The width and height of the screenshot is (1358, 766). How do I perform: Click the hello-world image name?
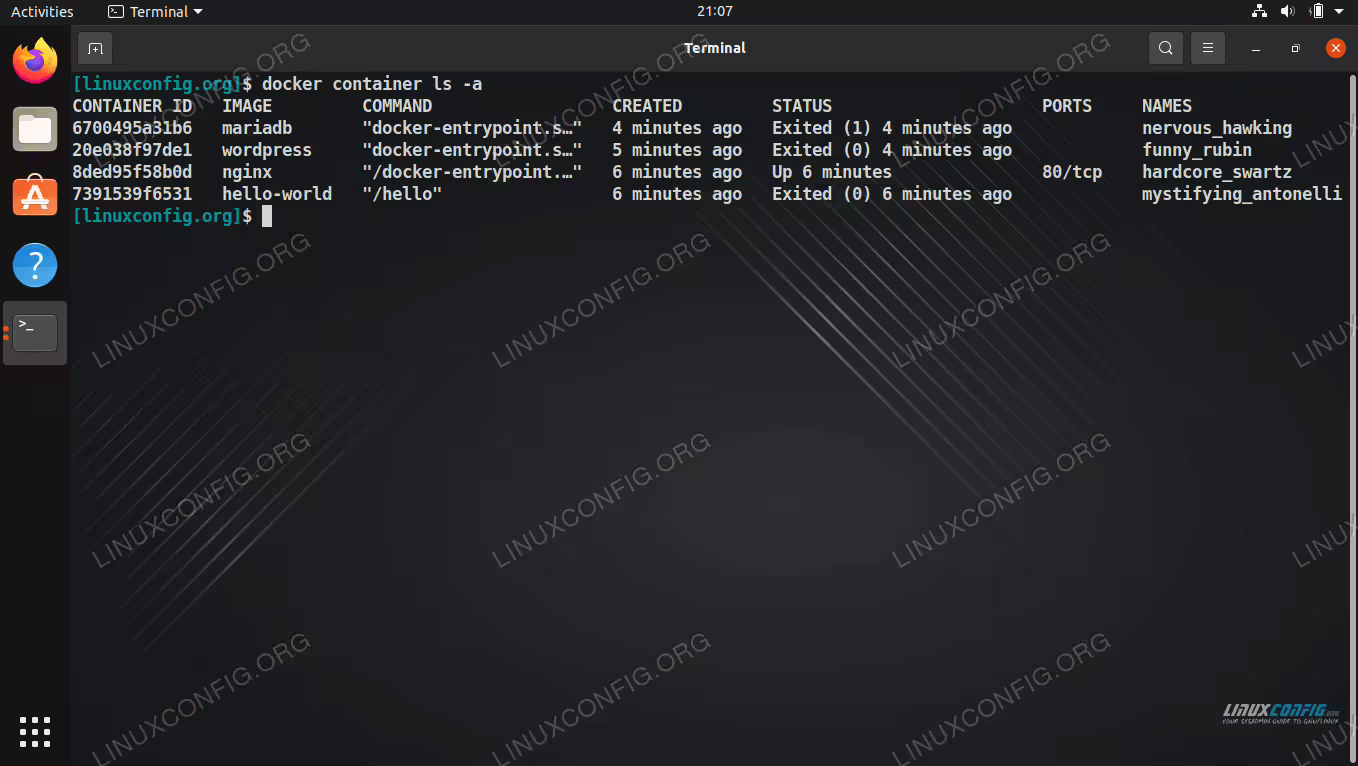[x=277, y=194]
